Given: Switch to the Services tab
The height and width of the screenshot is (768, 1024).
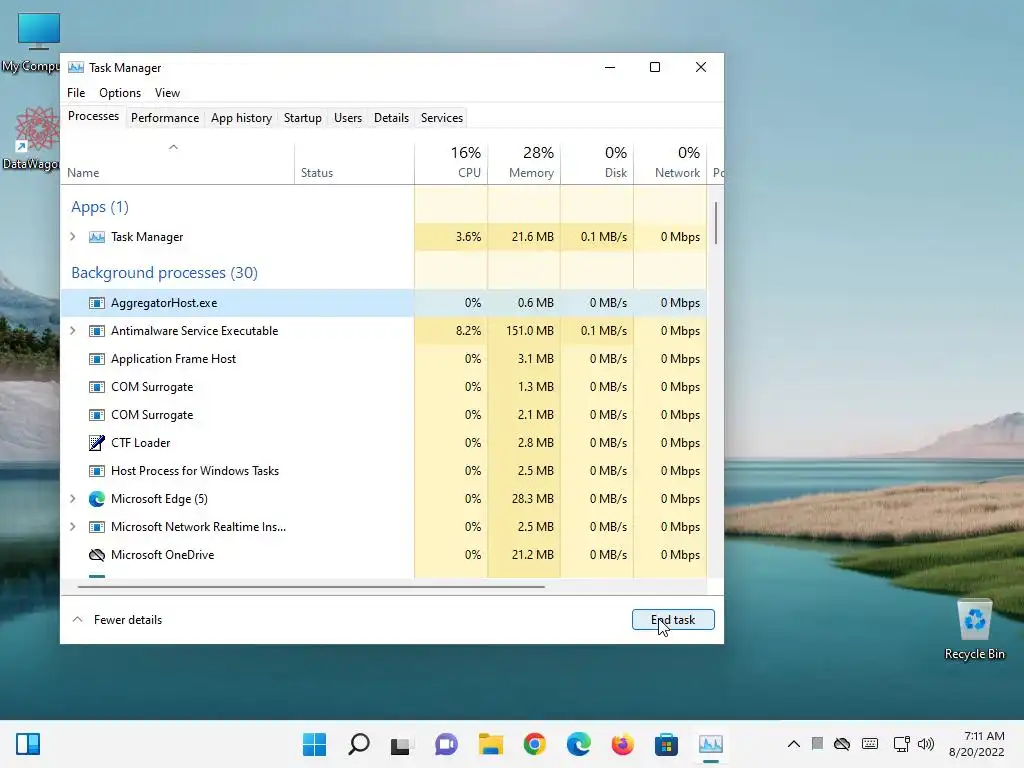Looking at the screenshot, I should [x=441, y=118].
